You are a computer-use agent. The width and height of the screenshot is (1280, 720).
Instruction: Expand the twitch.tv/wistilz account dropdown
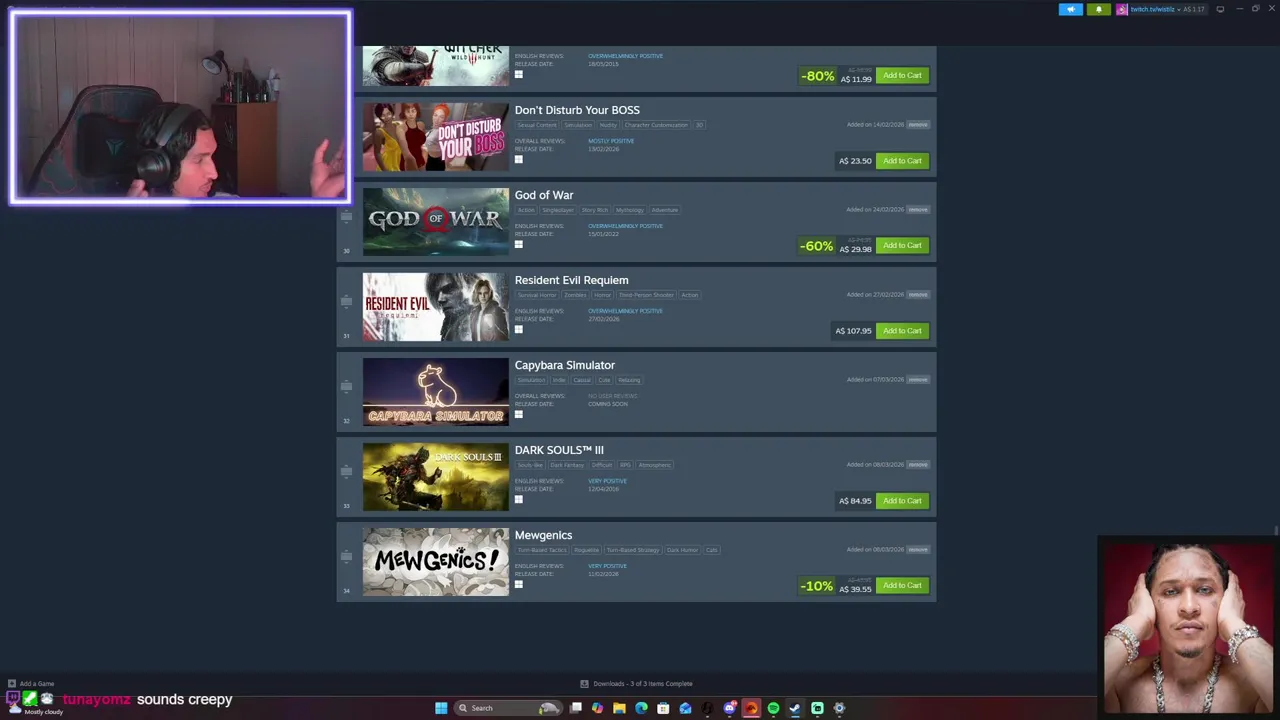pyautogui.click(x=1178, y=9)
